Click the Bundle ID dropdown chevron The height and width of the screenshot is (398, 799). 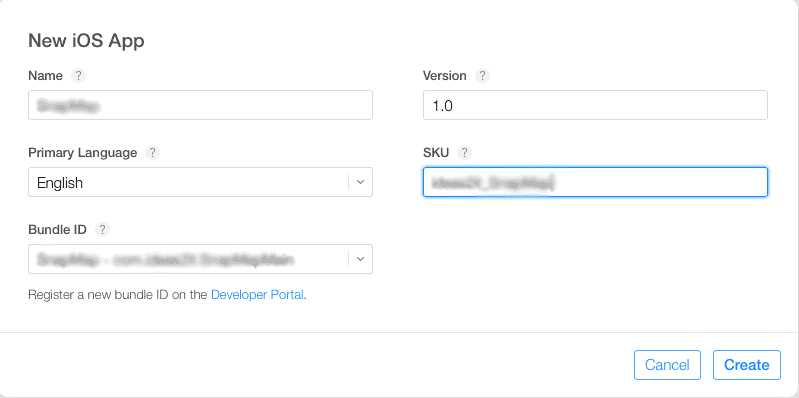360,259
